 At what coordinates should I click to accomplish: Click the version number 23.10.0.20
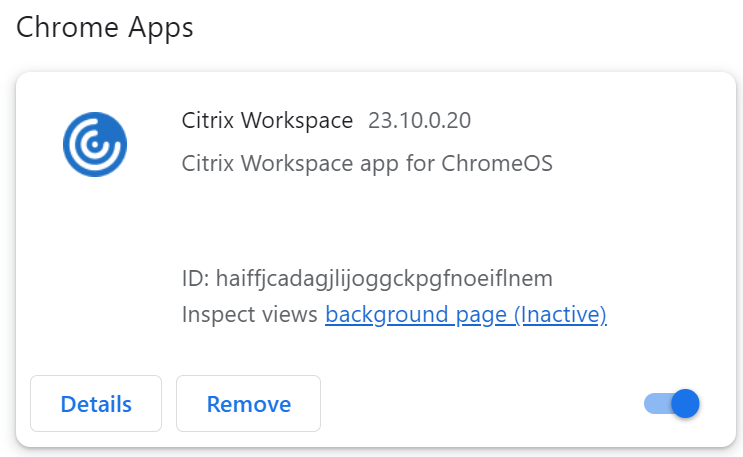pyautogui.click(x=419, y=121)
